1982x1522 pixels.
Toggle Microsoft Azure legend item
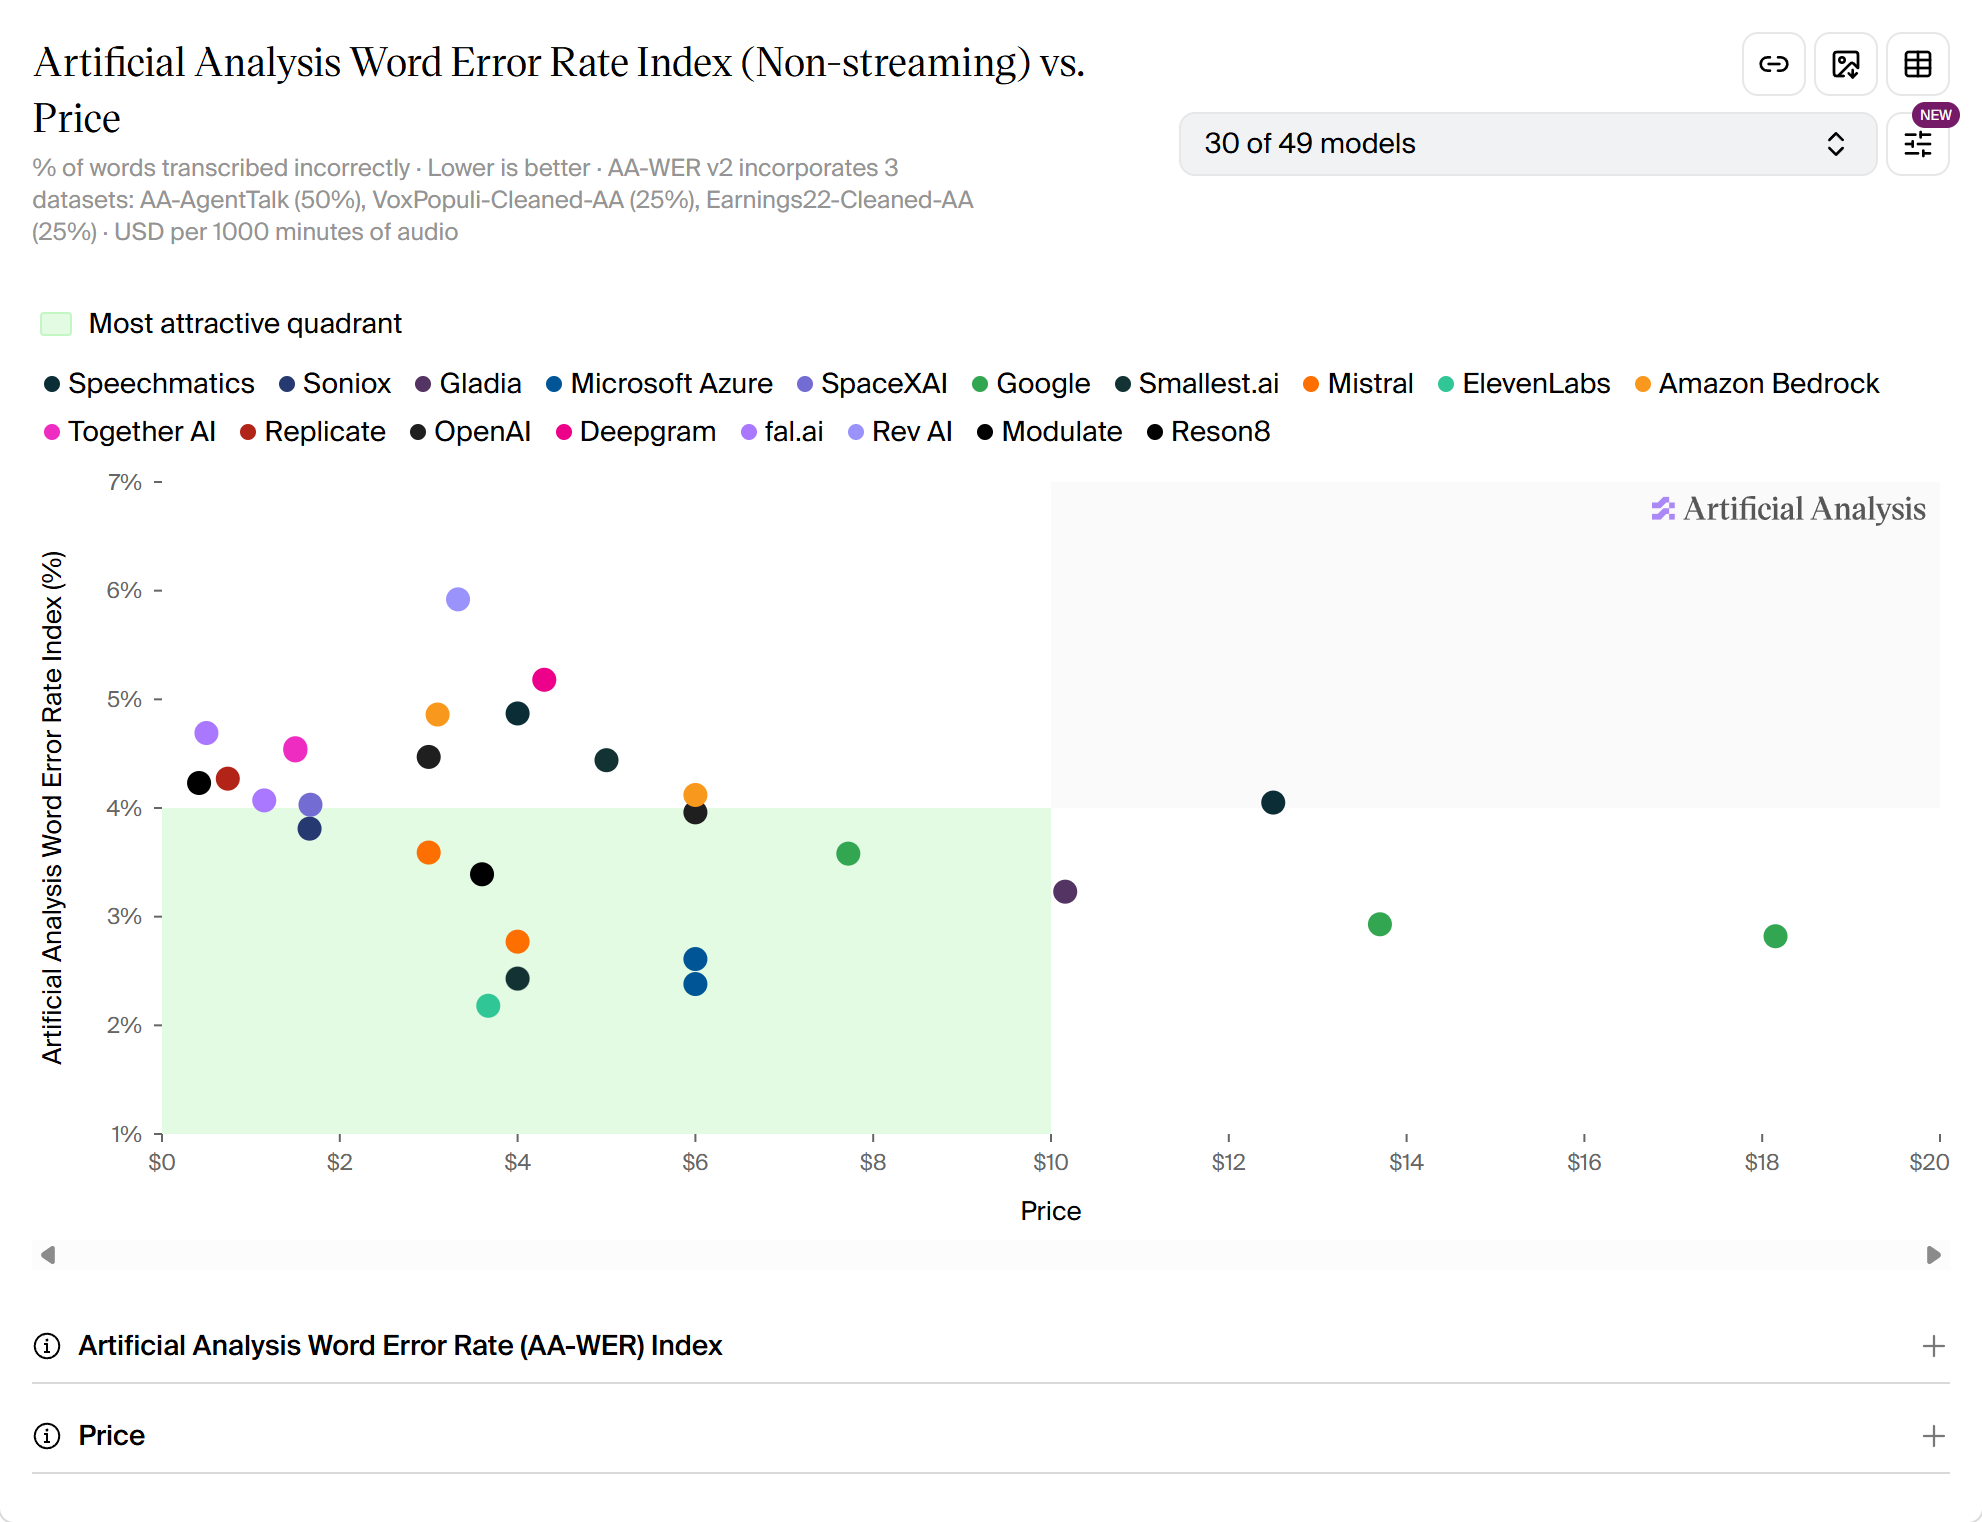tap(660, 384)
